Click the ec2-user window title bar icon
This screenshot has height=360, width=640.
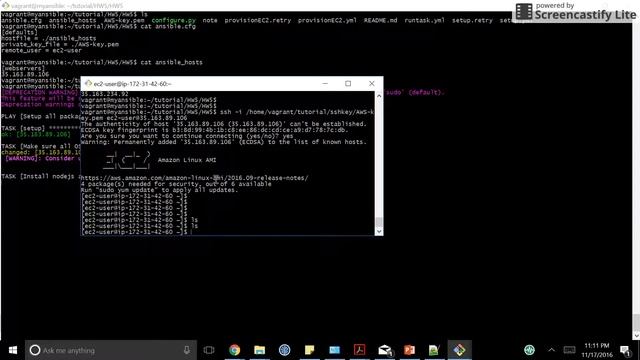coord(88,83)
